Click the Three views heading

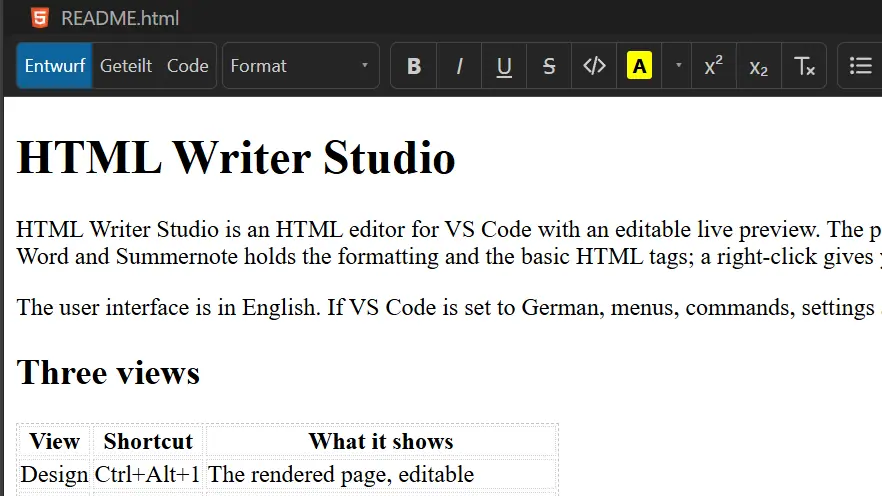point(108,373)
